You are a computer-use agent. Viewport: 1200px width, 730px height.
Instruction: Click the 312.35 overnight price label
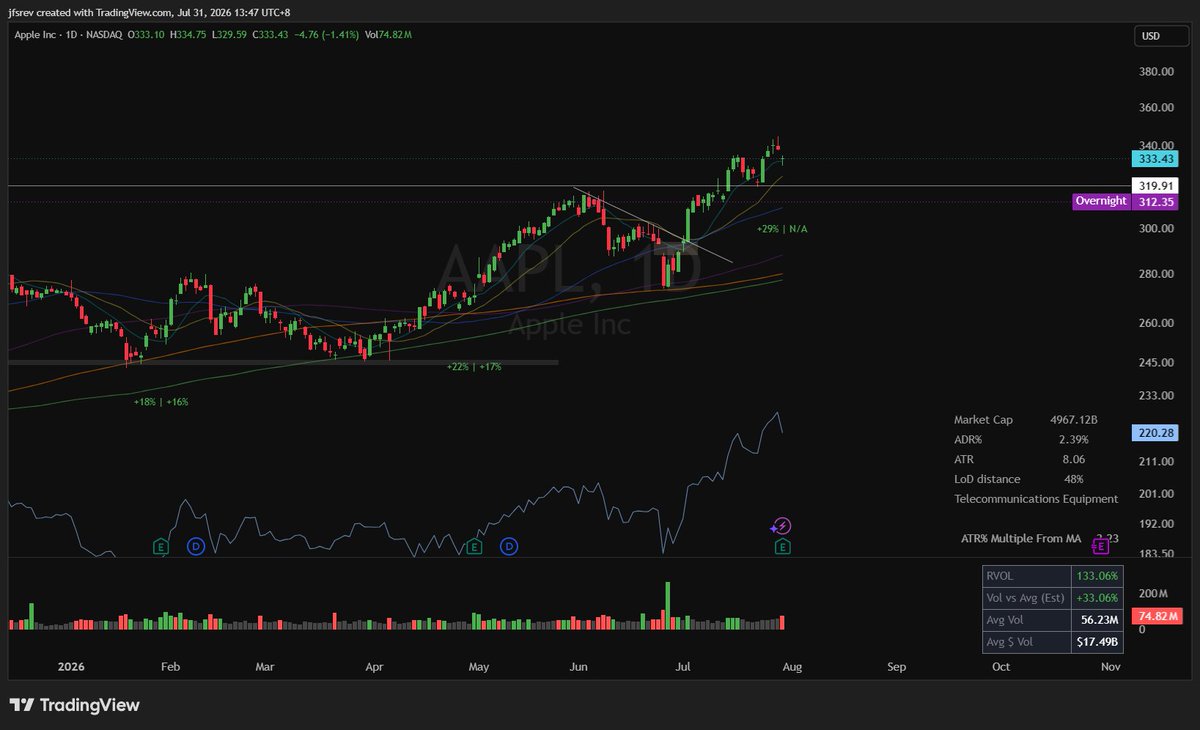[1154, 201]
